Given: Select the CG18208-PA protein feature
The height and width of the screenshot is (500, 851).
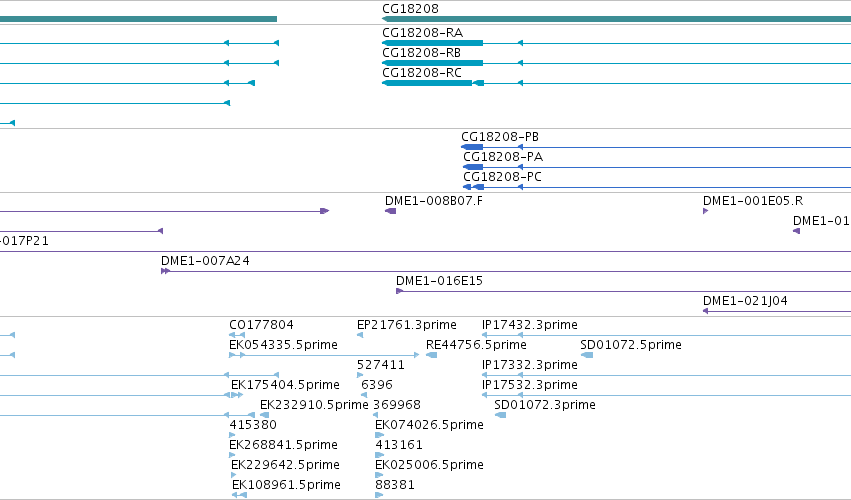Looking at the screenshot, I should click(473, 167).
